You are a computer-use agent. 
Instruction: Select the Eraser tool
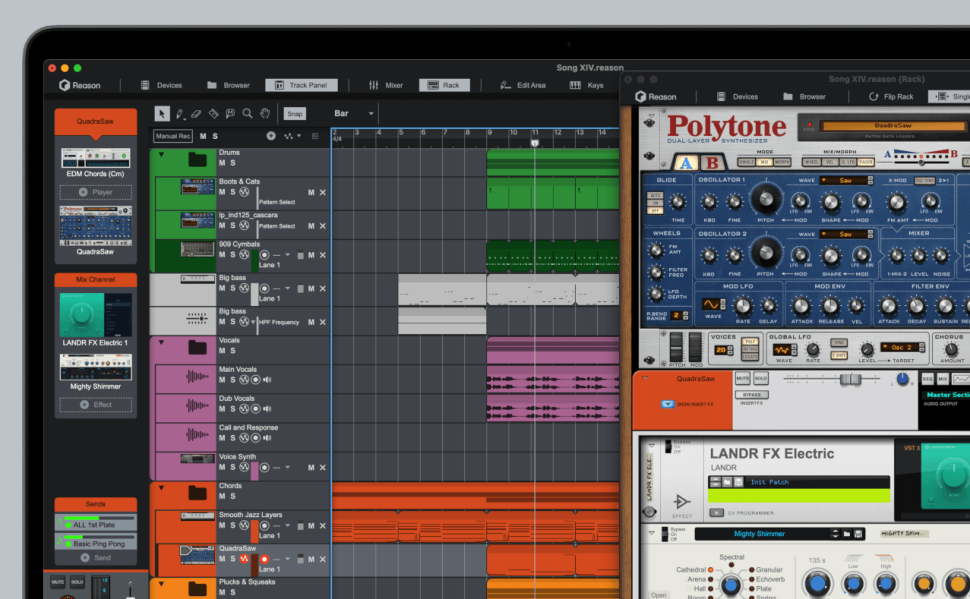[x=196, y=114]
